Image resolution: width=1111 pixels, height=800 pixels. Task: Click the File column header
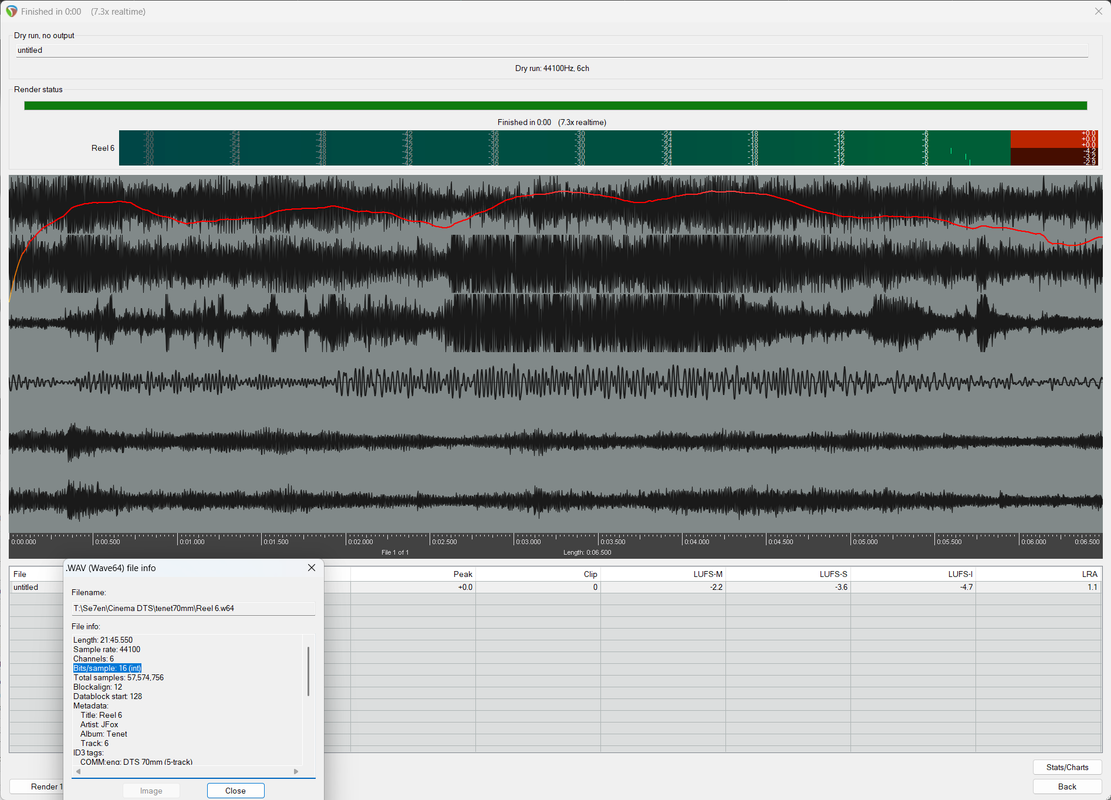pos(36,574)
